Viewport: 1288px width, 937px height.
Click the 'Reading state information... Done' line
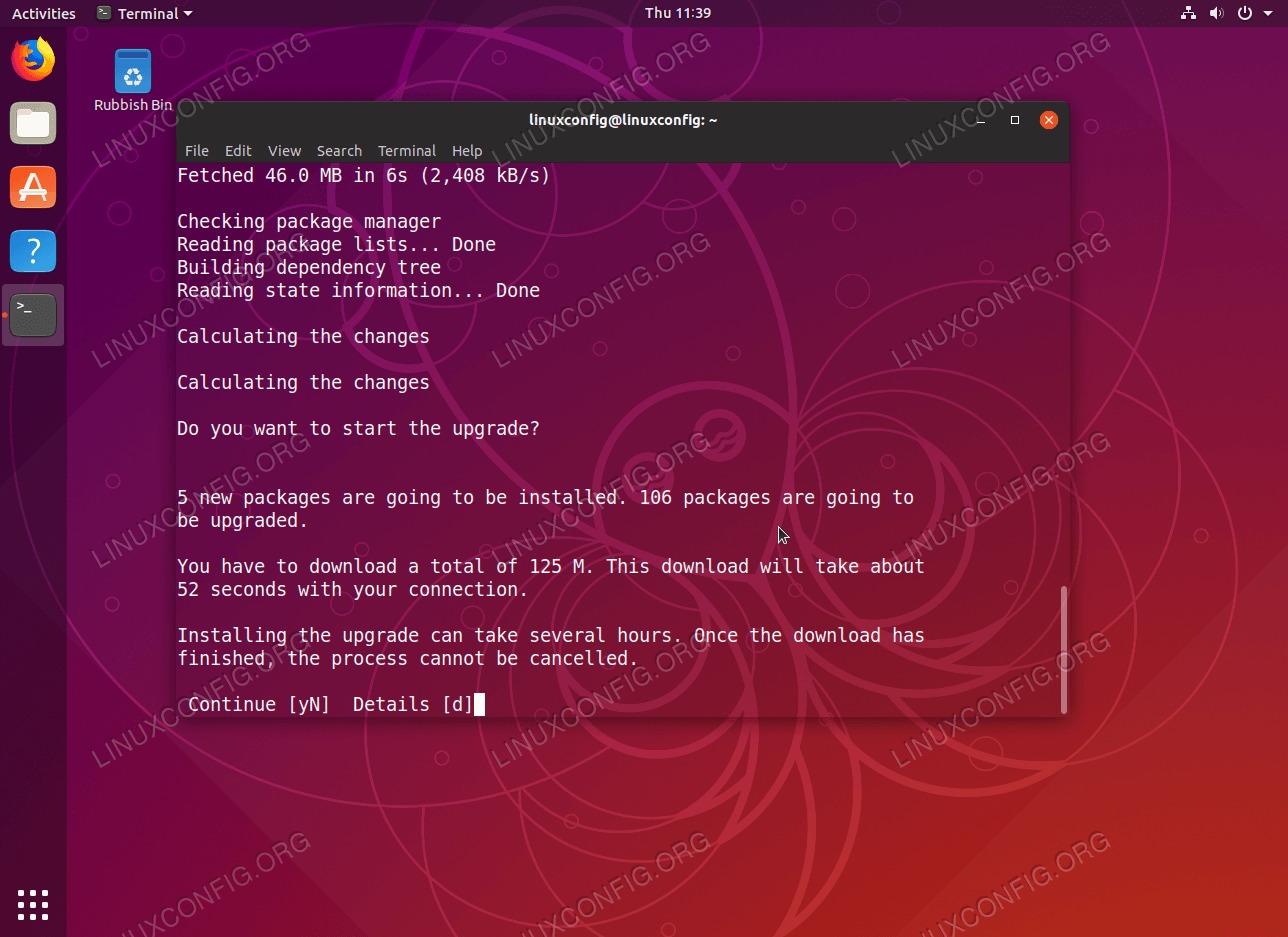(x=358, y=290)
